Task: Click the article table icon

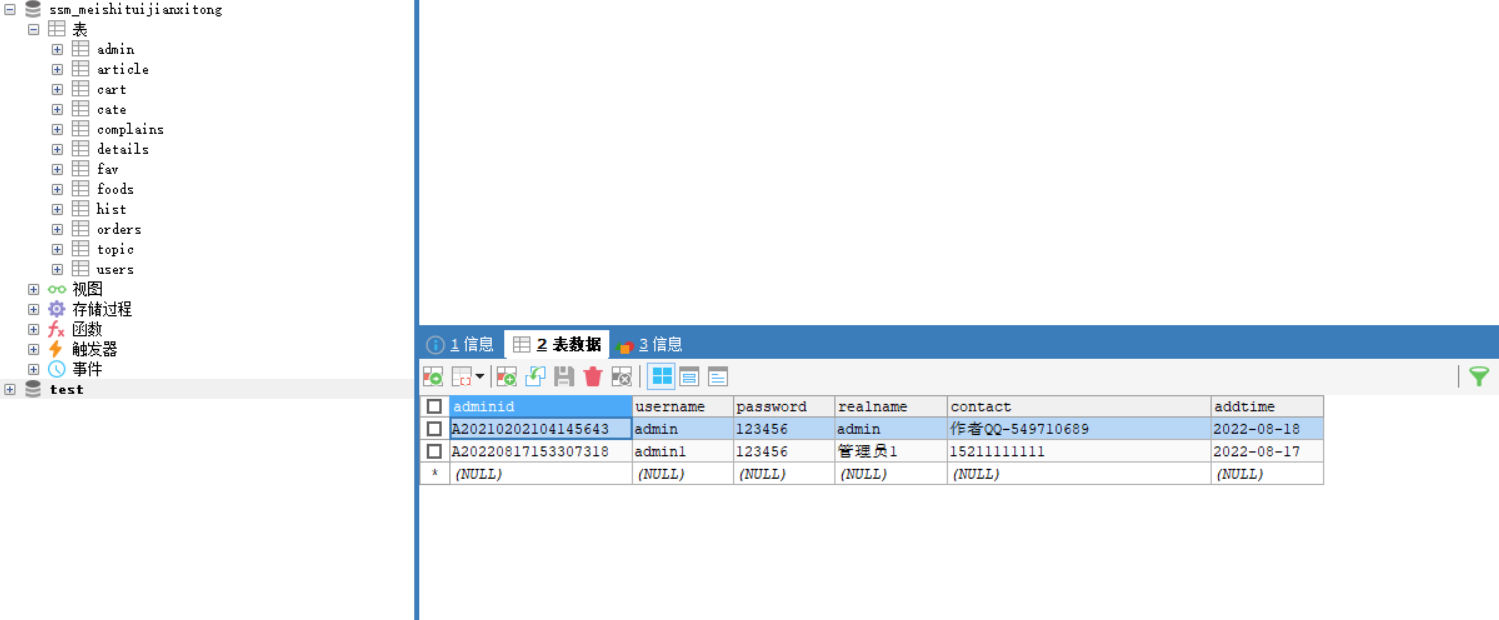Action: (x=81, y=69)
